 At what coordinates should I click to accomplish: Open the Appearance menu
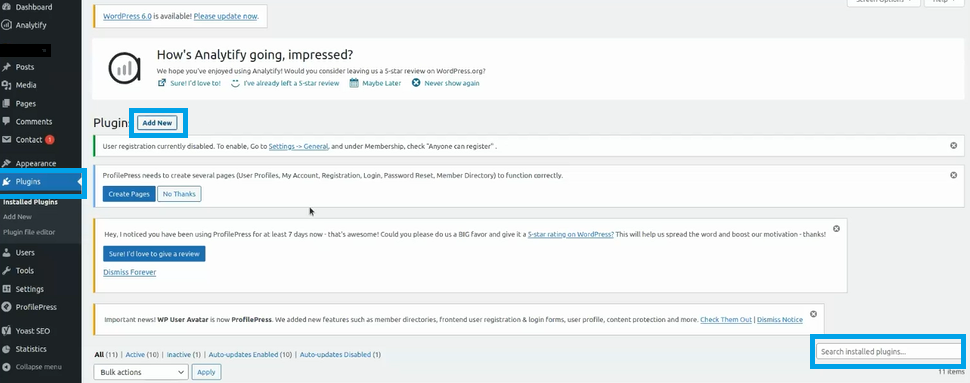click(36, 163)
